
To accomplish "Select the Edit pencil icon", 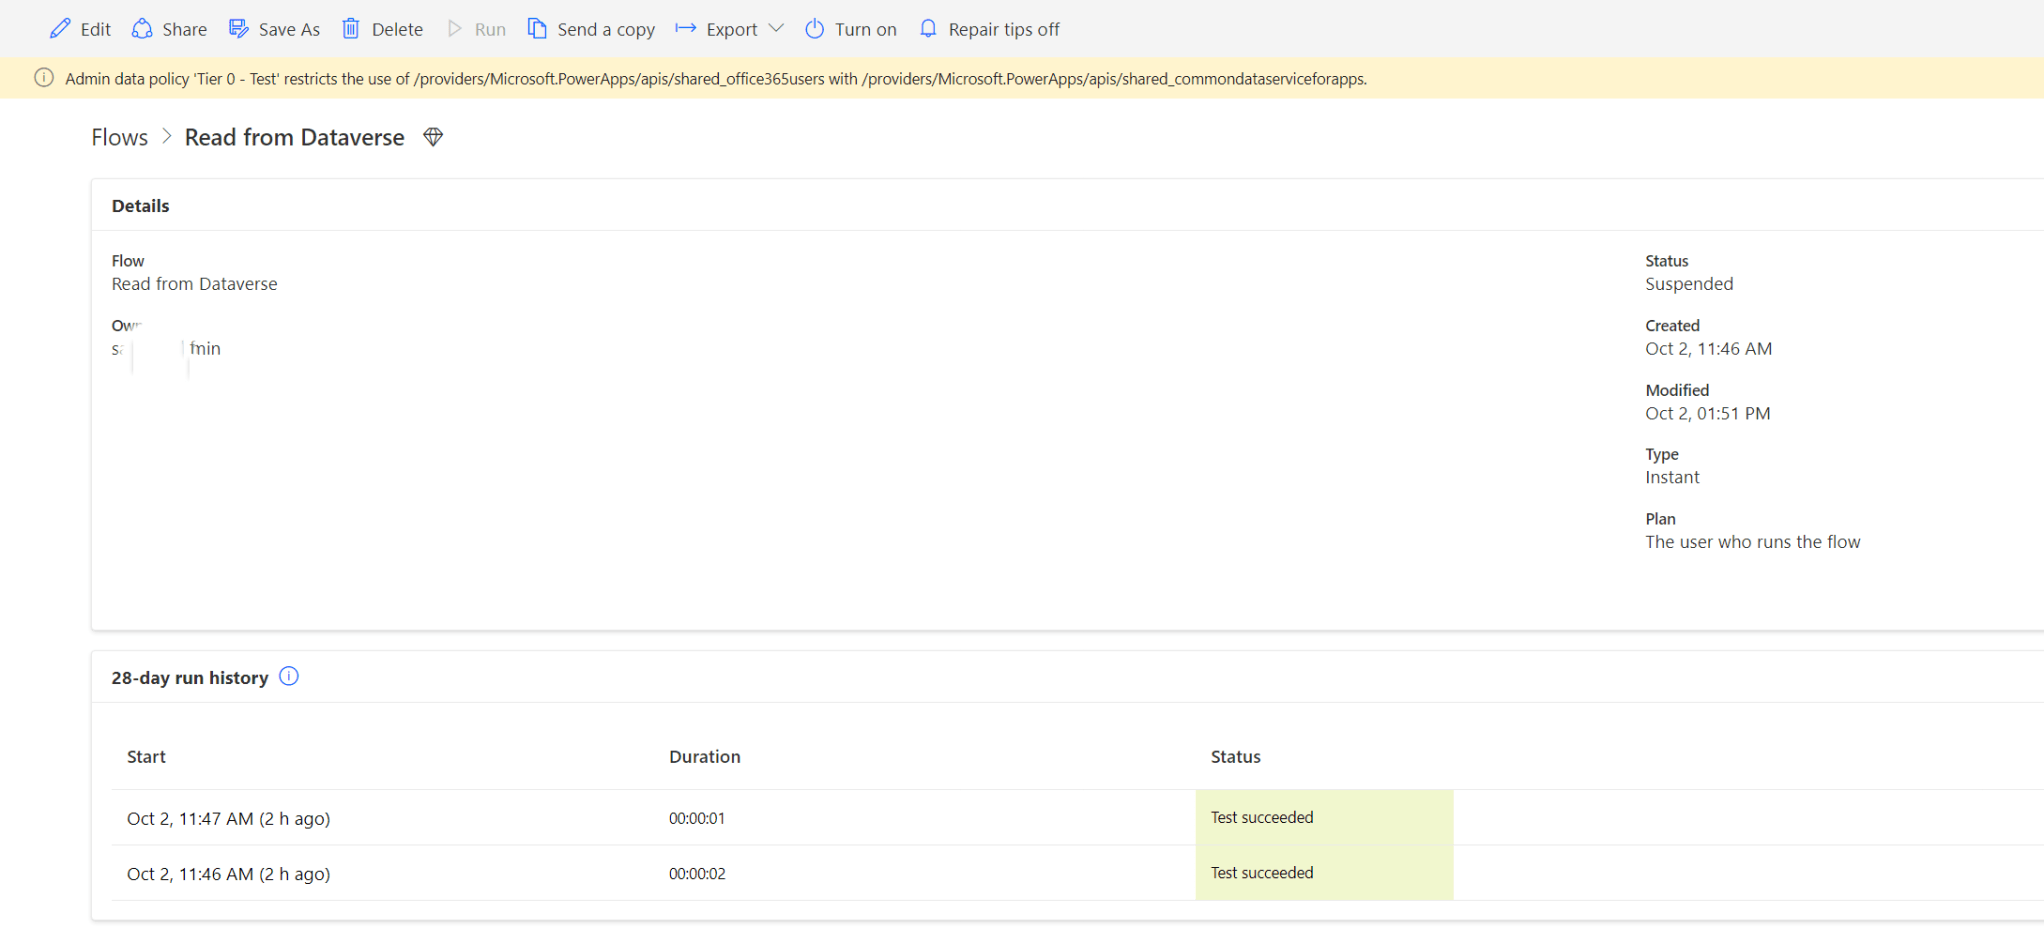I will [x=59, y=29].
